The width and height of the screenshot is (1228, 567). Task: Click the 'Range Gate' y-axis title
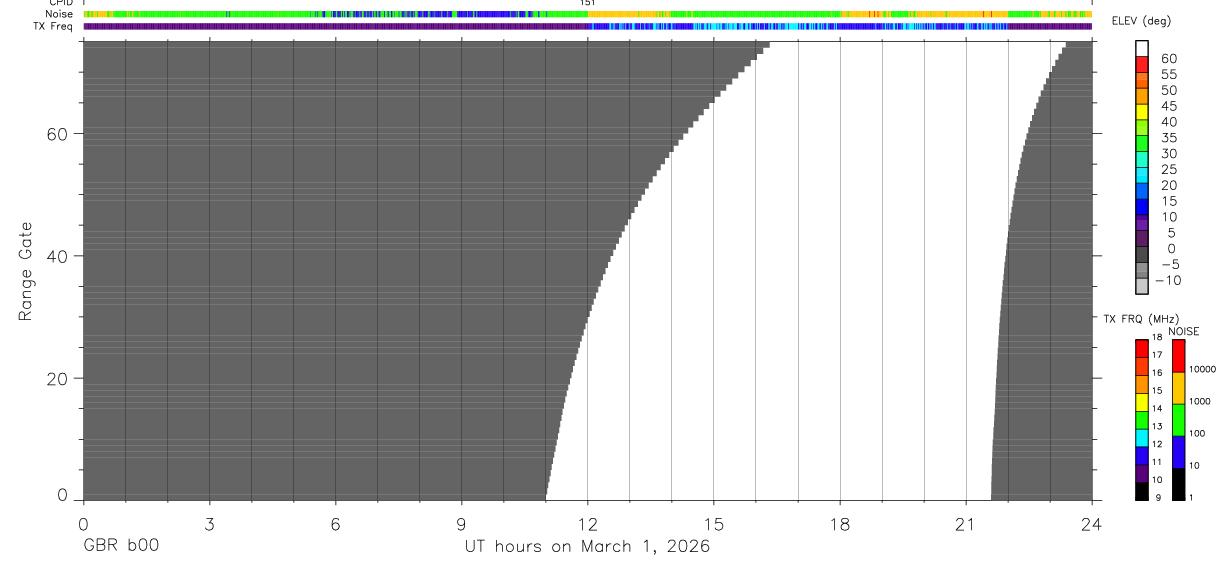pos(25,271)
